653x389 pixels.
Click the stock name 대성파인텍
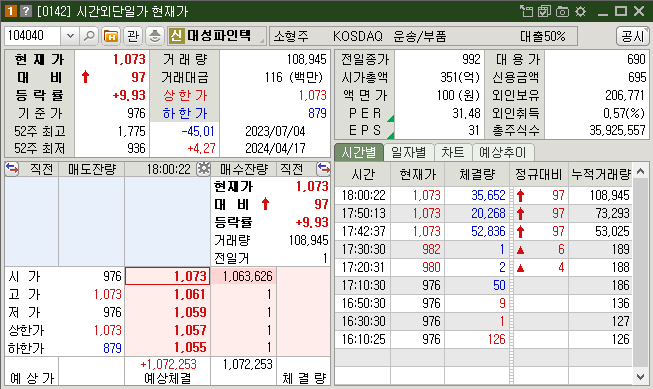coord(219,36)
